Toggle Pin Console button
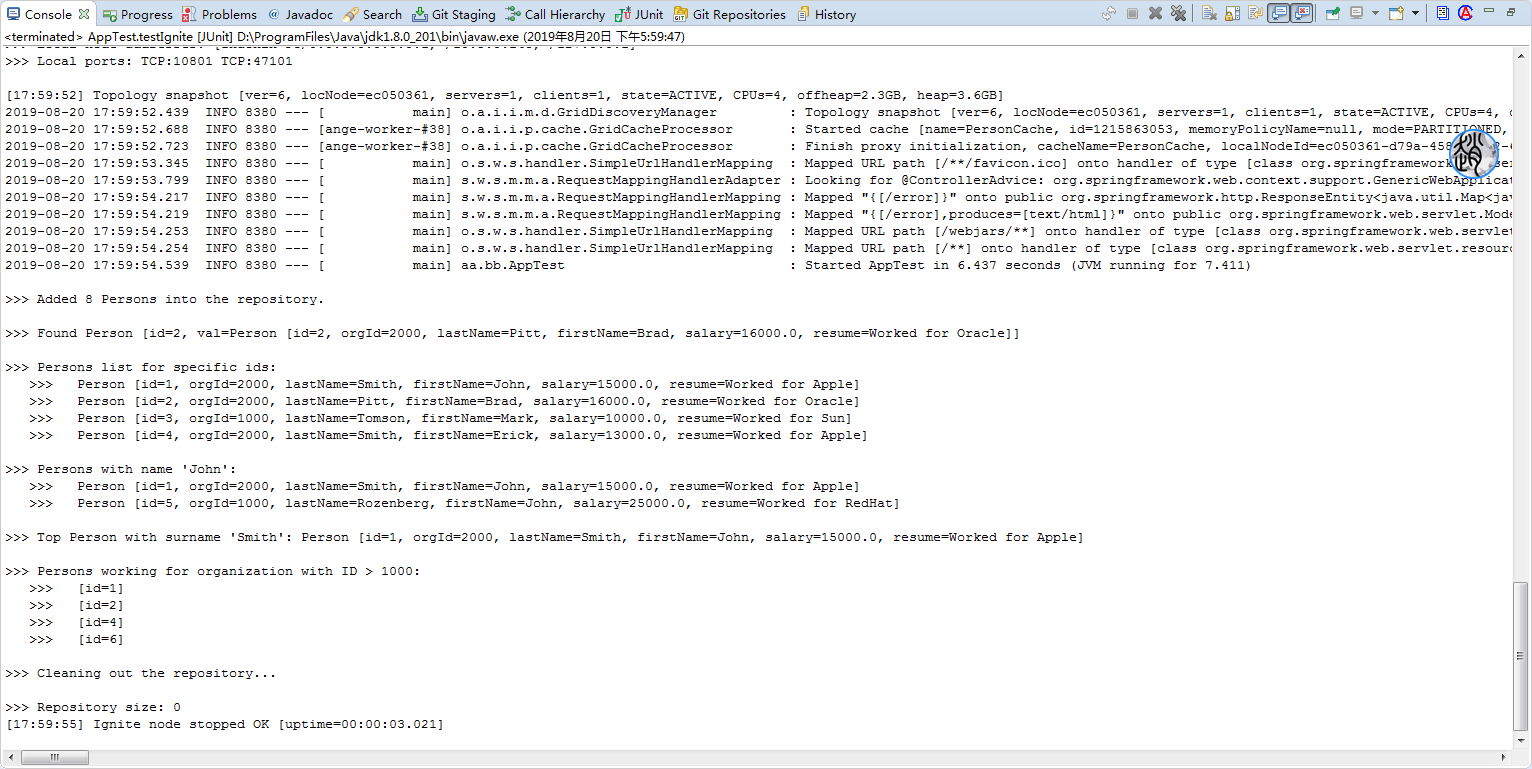 1333,14
